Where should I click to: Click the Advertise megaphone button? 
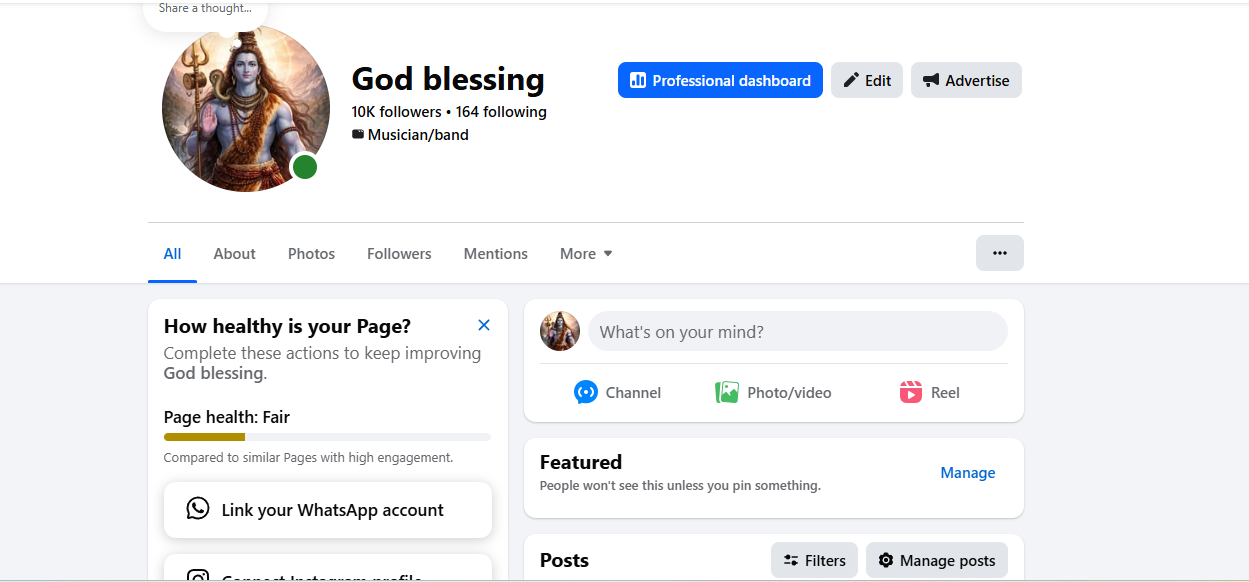pos(966,81)
